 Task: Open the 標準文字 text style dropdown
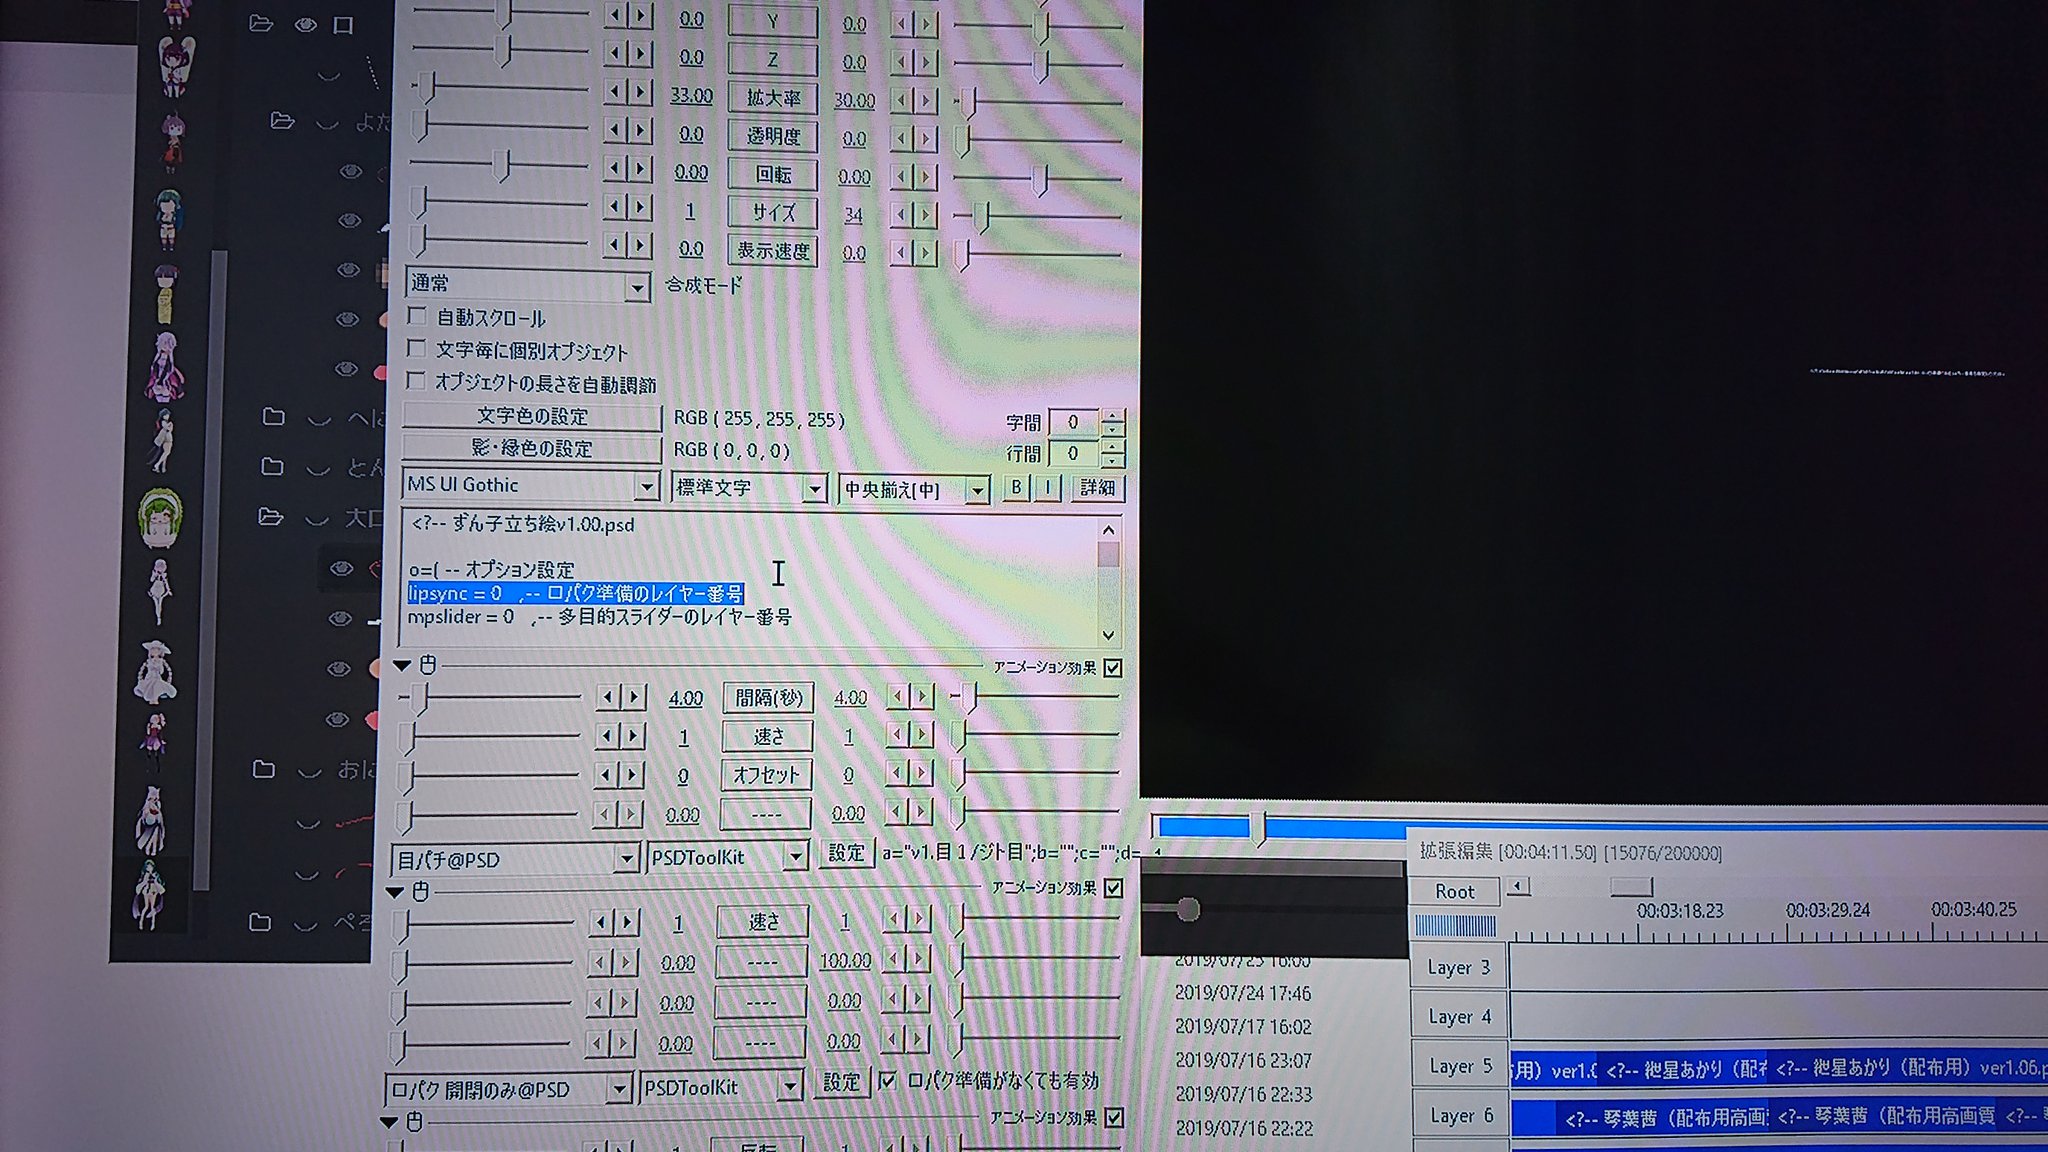815,489
